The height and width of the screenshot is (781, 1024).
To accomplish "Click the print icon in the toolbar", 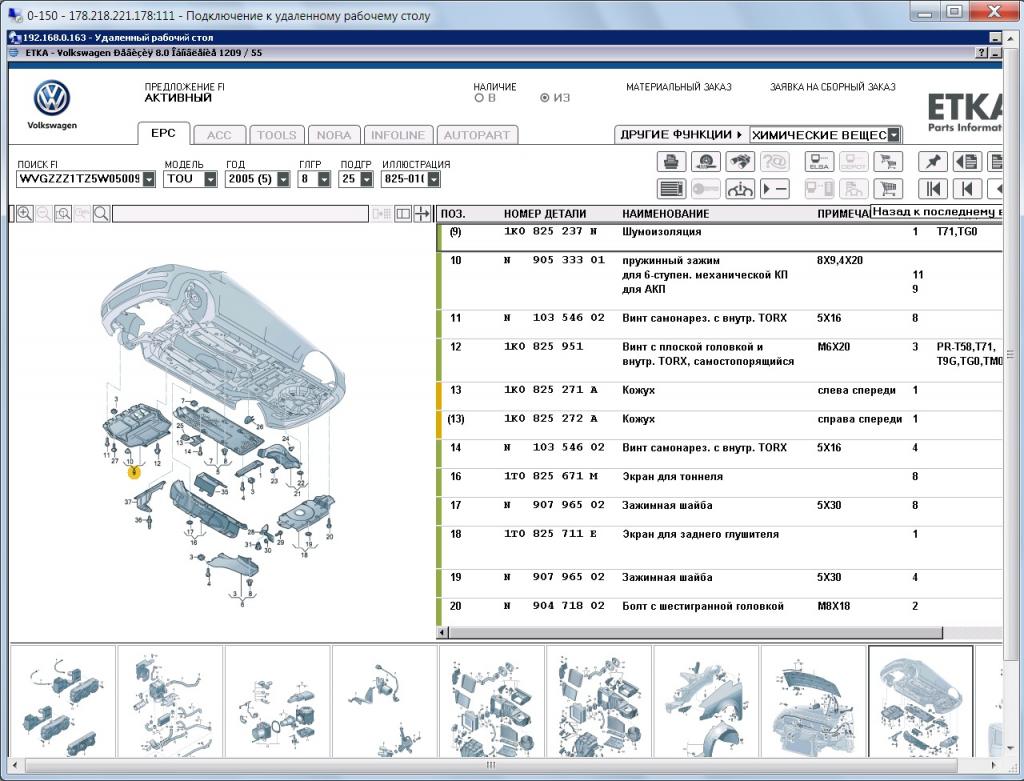I will [x=671, y=161].
